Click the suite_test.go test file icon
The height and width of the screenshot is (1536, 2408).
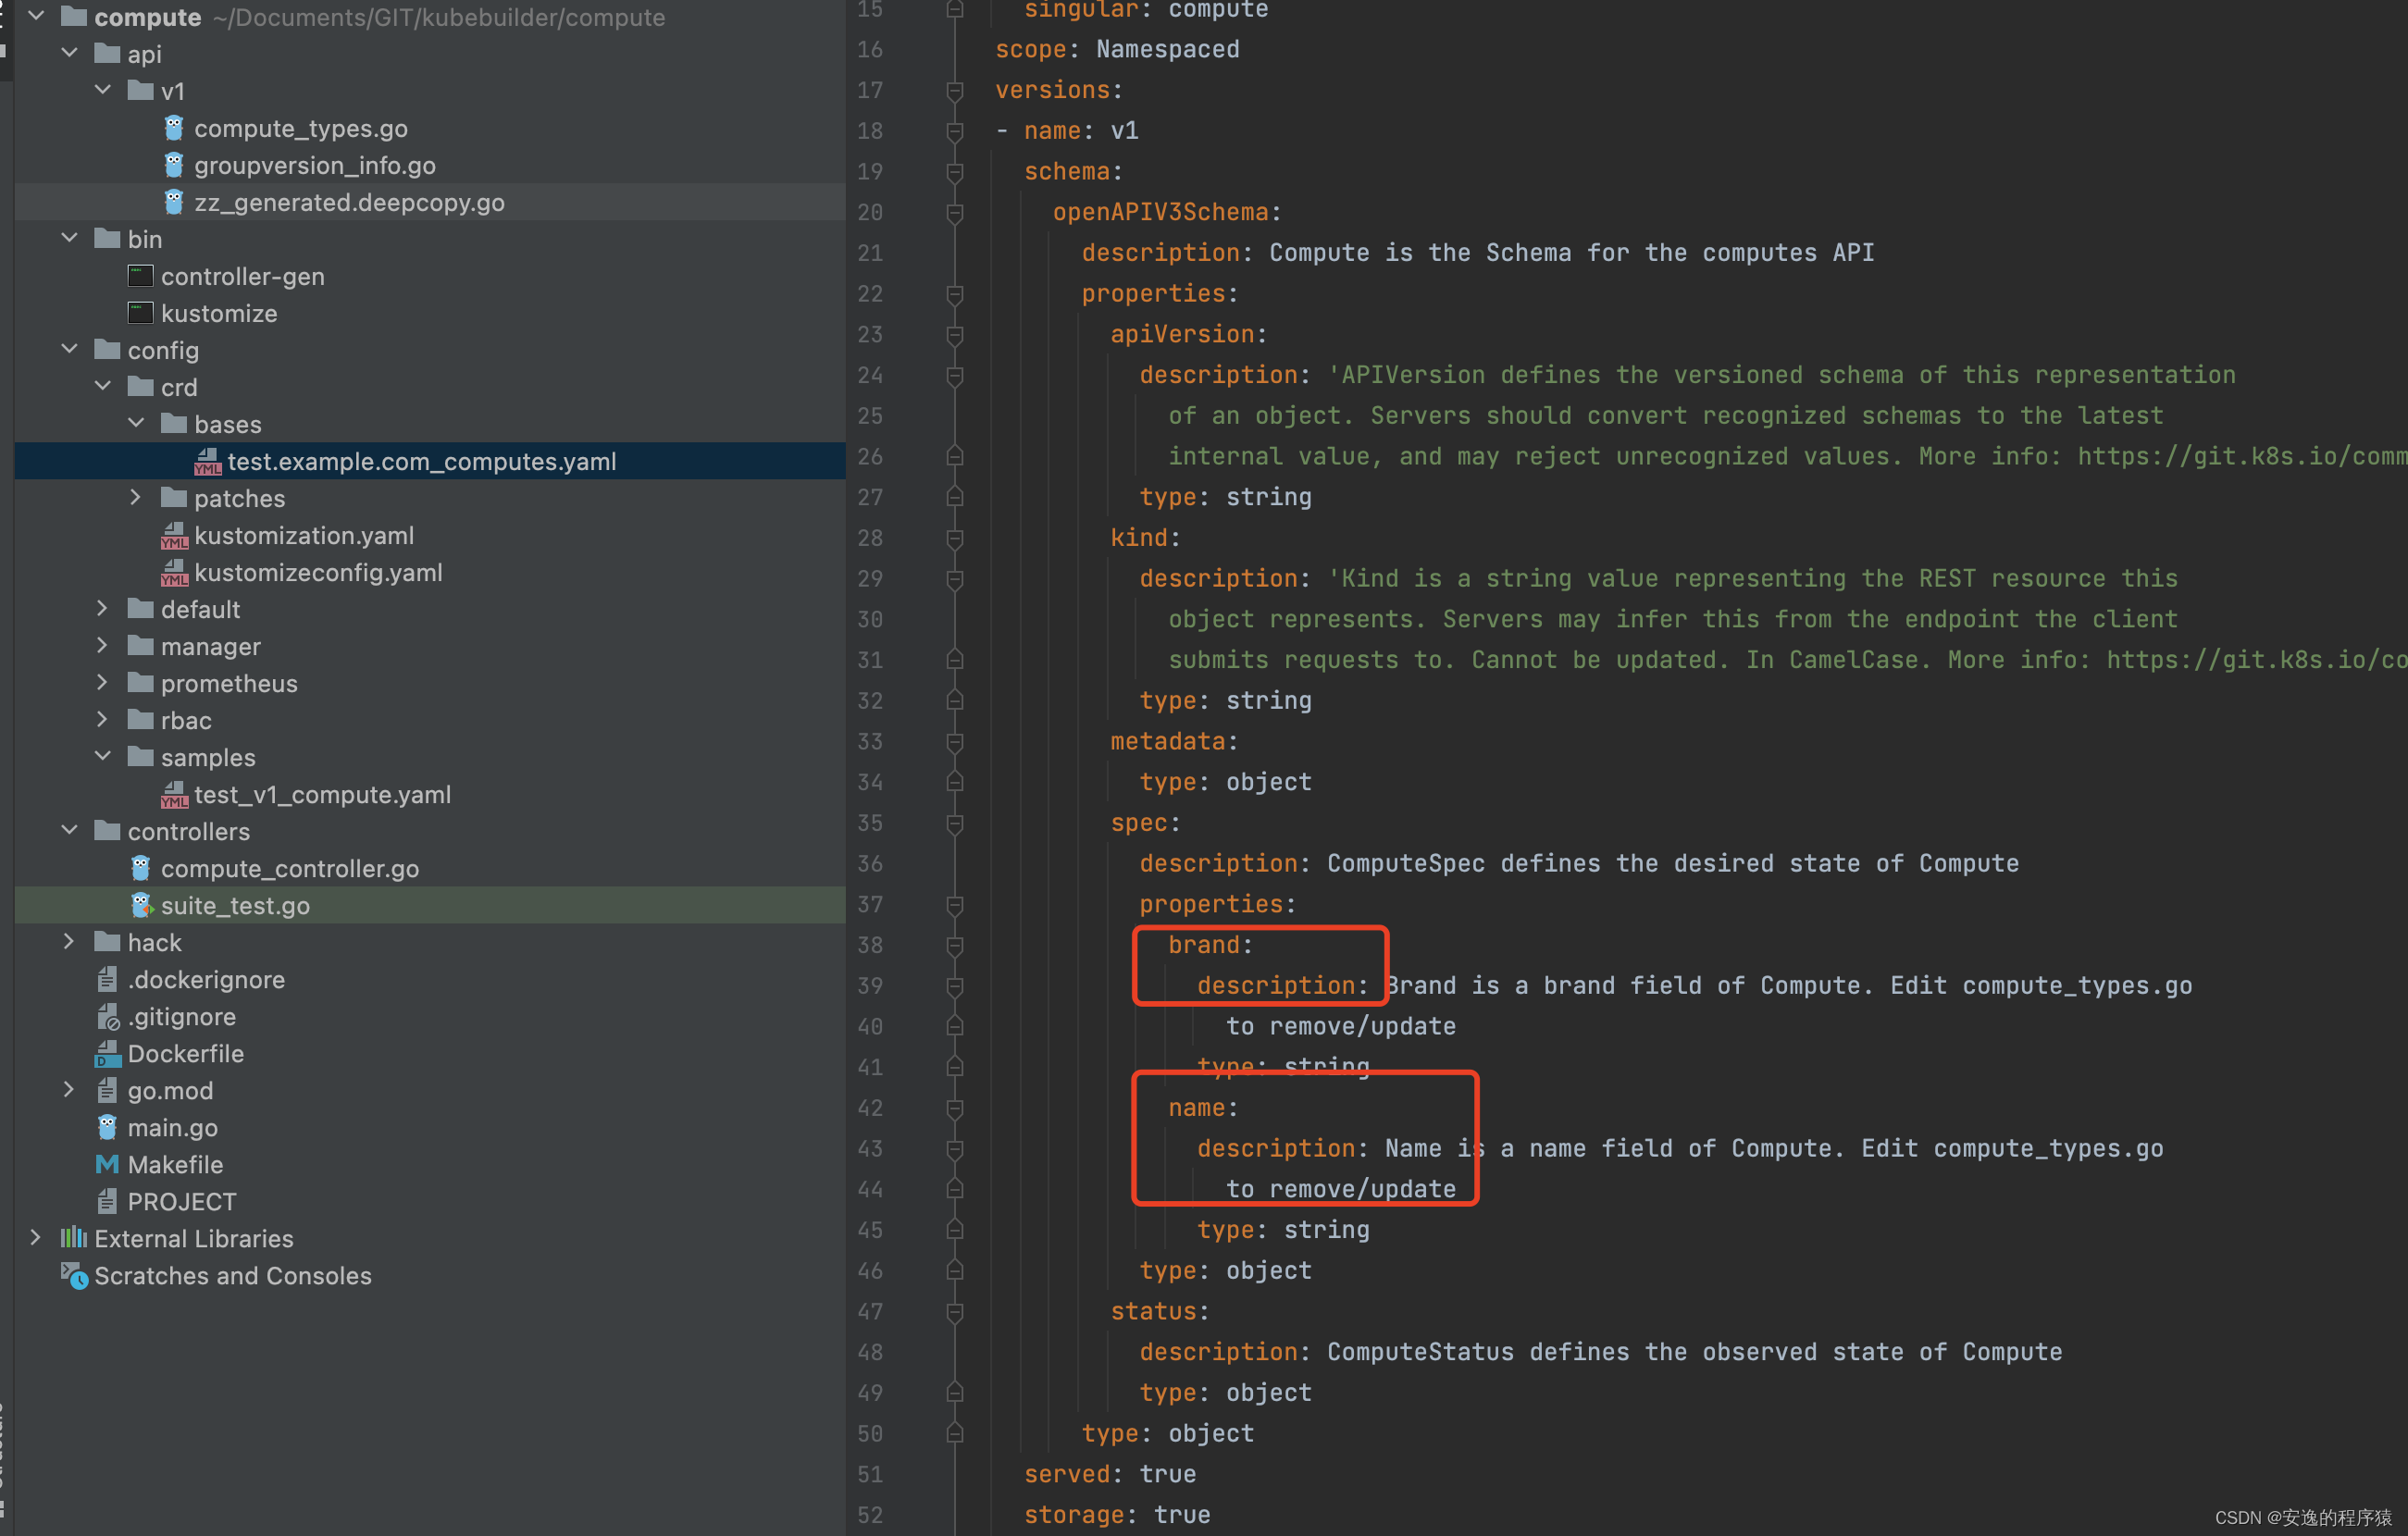pos(141,906)
